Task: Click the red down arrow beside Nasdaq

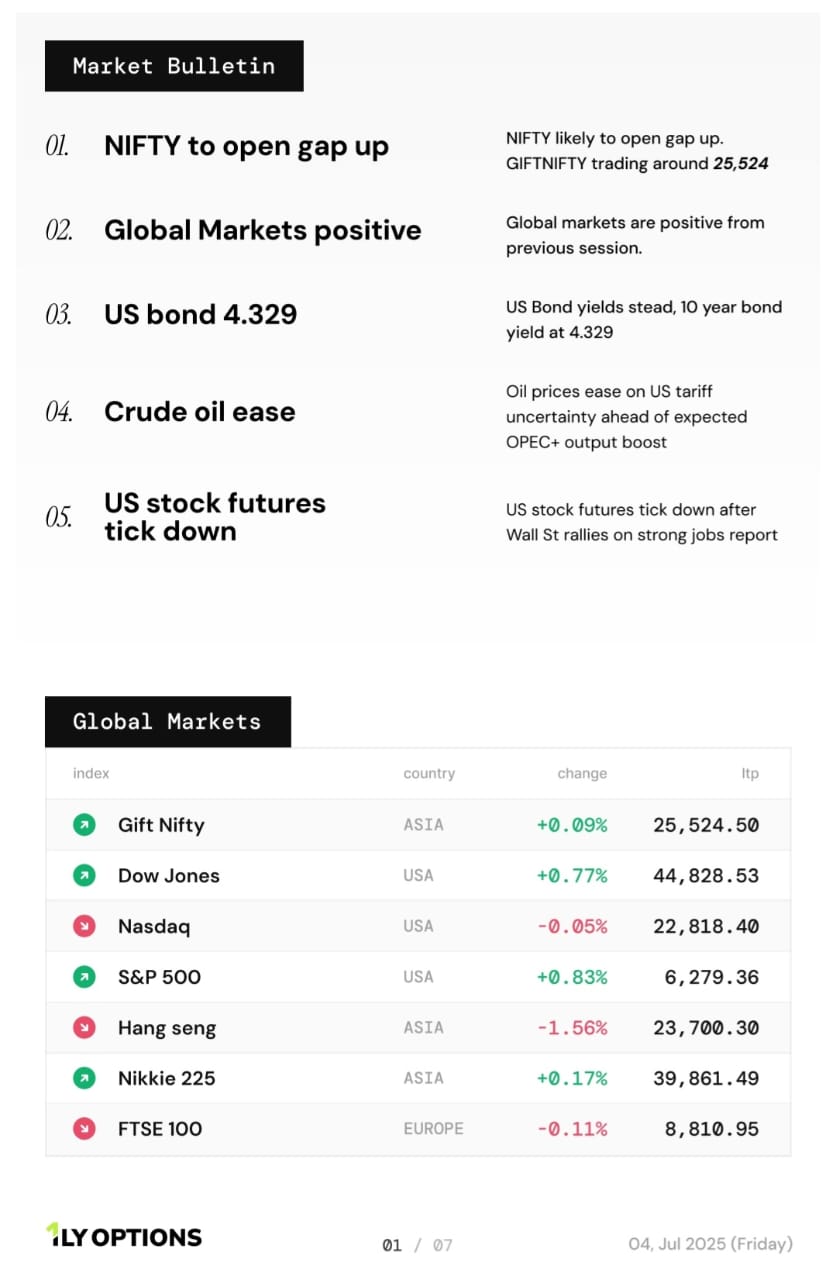Action: click(x=84, y=926)
